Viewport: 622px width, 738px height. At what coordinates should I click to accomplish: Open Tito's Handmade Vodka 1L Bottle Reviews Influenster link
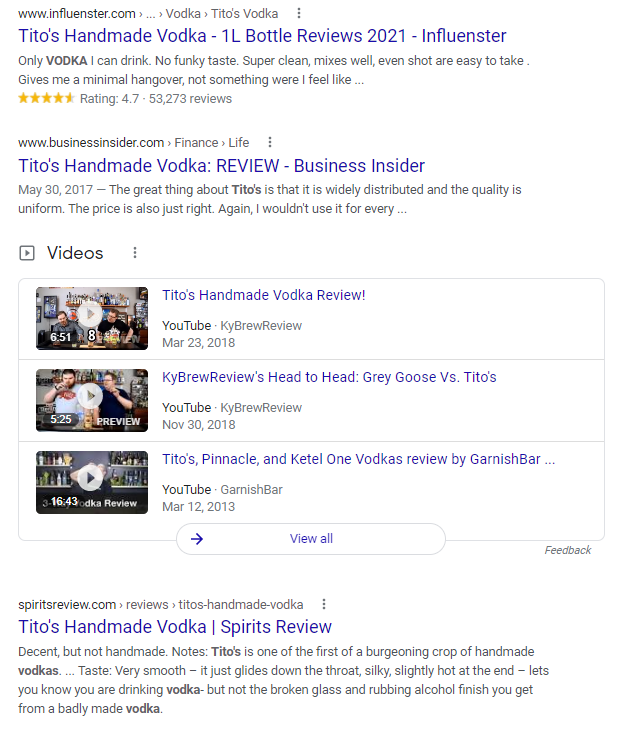262,36
